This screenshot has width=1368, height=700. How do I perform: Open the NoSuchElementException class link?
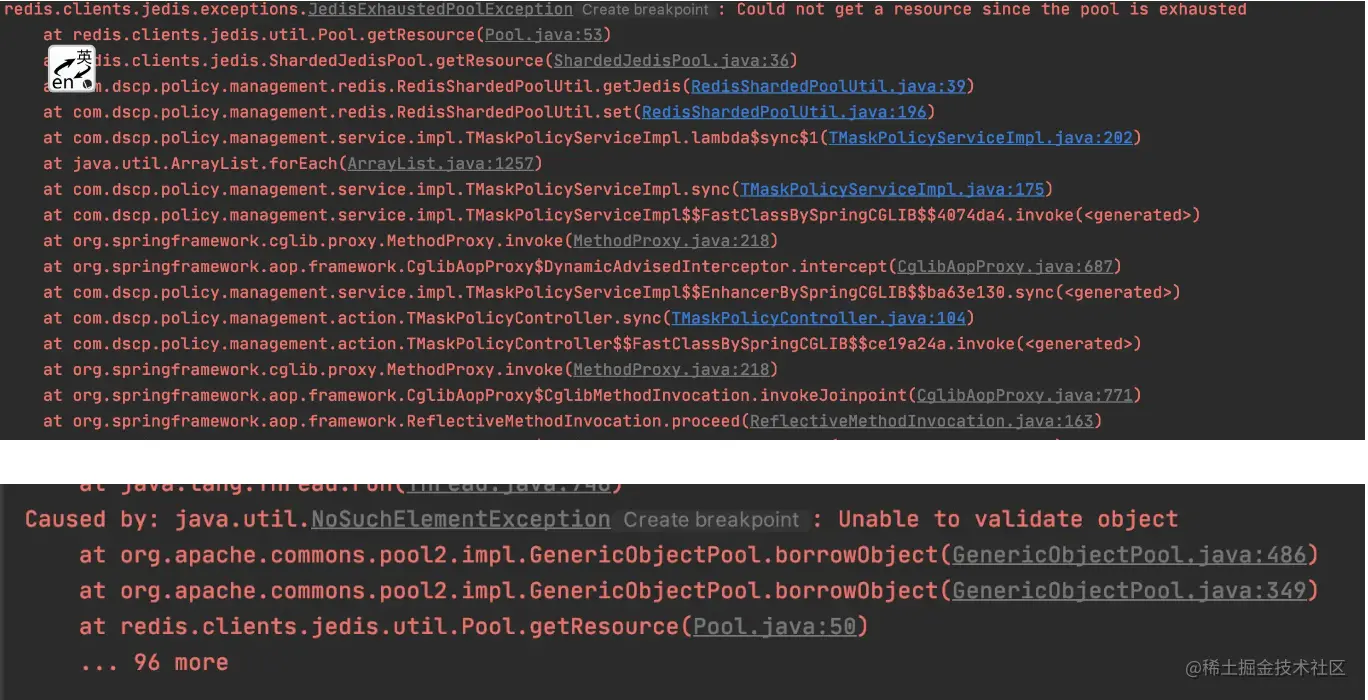[461, 519]
